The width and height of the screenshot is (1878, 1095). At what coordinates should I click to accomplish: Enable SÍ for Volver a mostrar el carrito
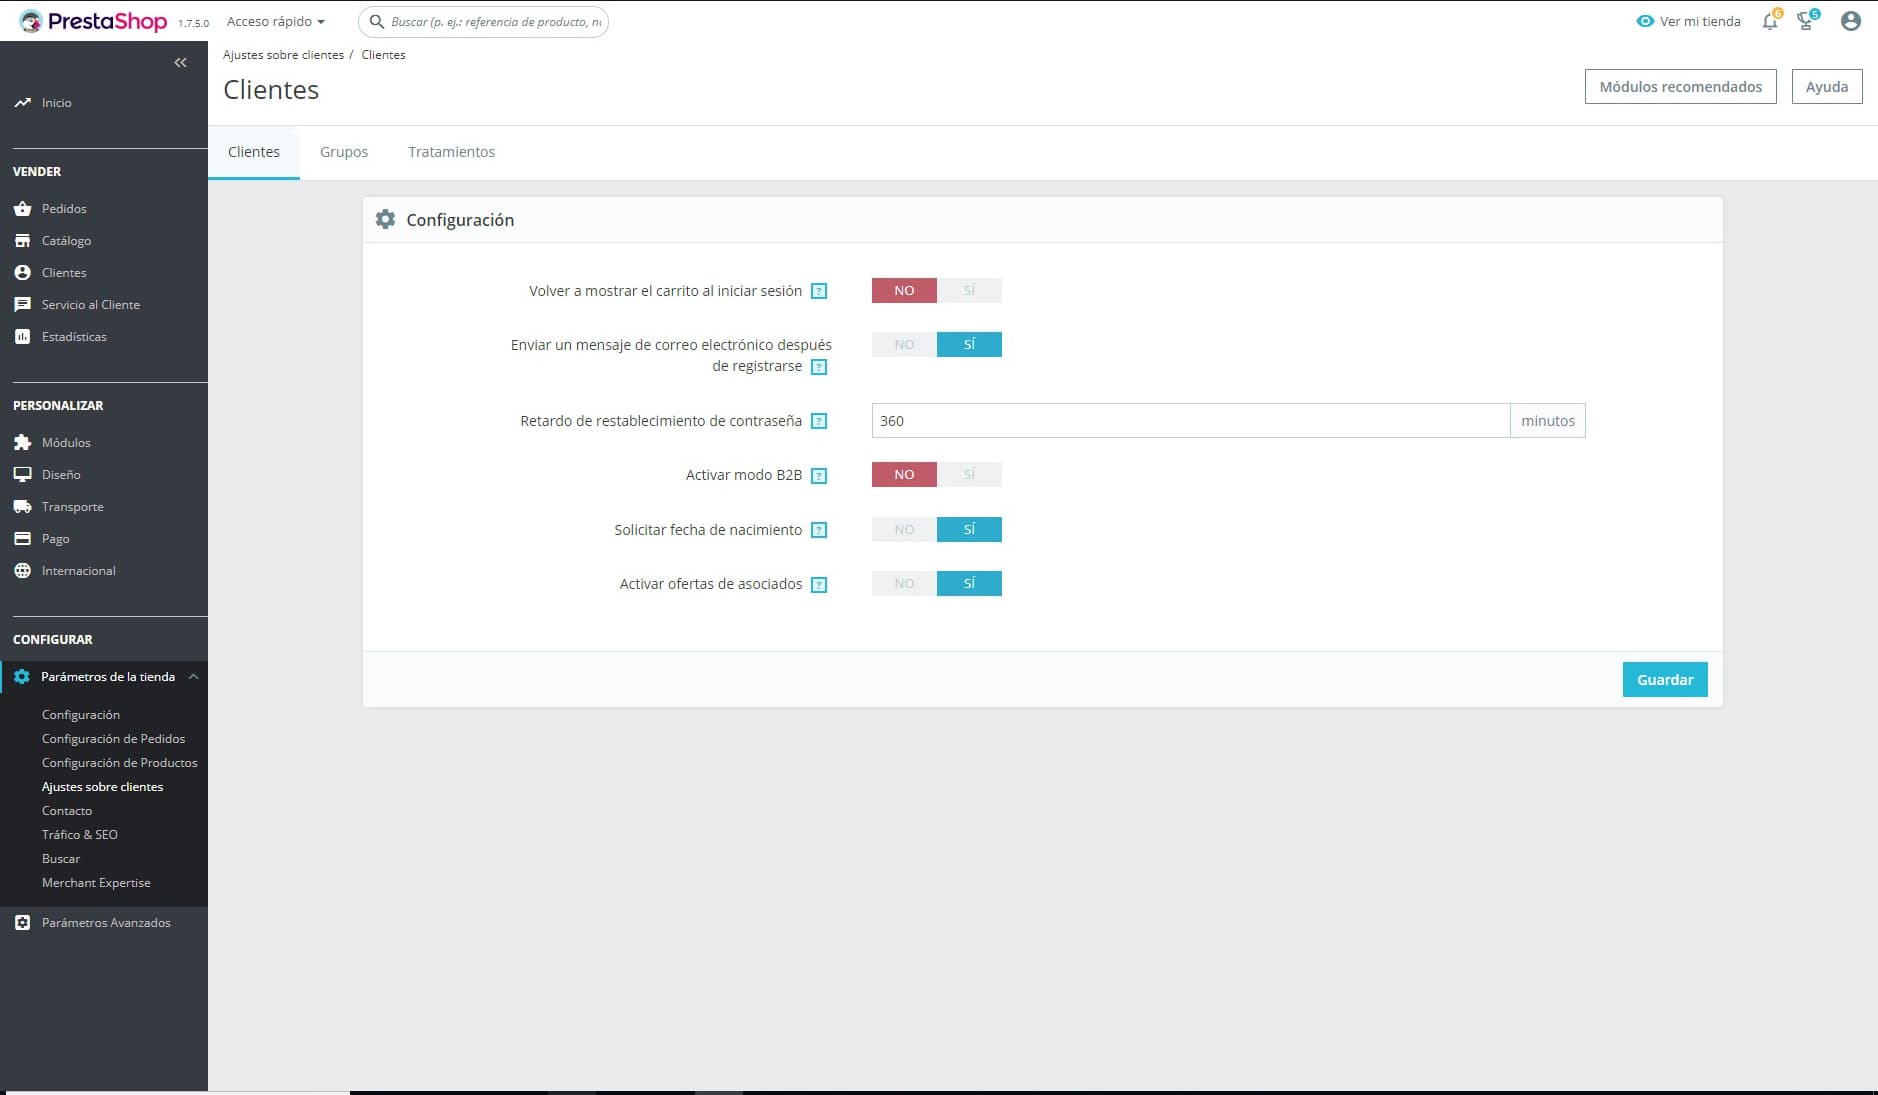(968, 291)
